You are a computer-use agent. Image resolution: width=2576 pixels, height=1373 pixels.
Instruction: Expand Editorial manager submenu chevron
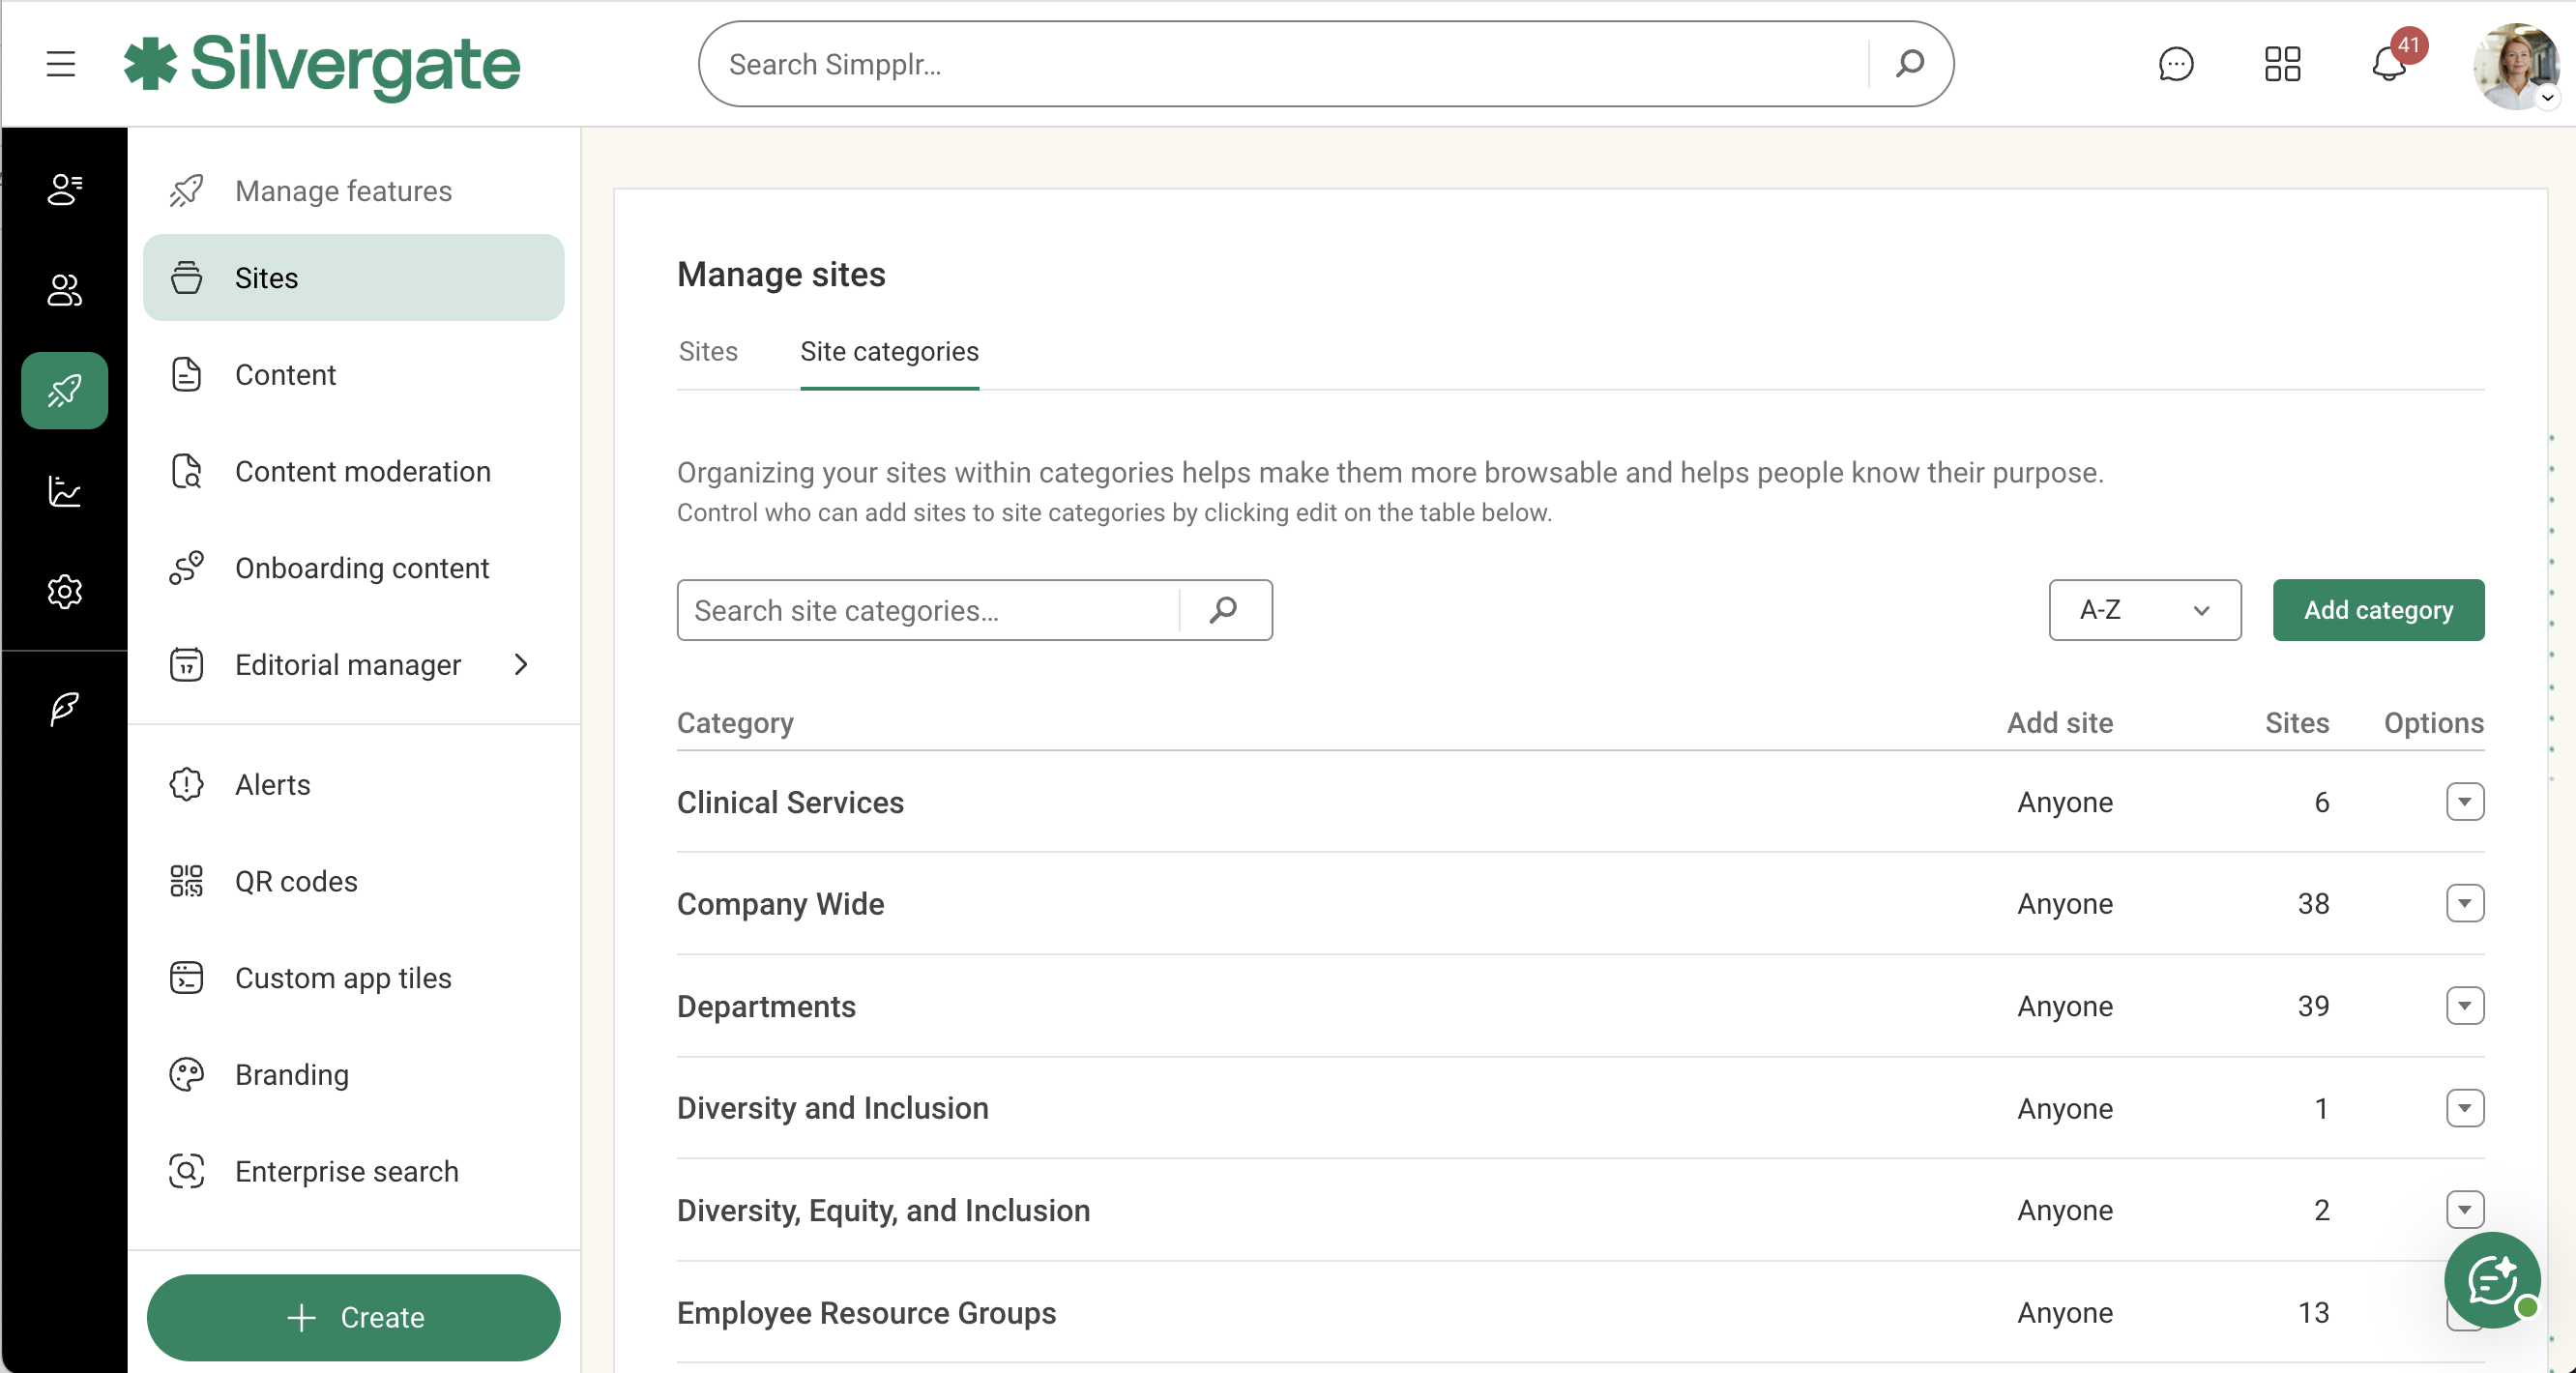521,665
